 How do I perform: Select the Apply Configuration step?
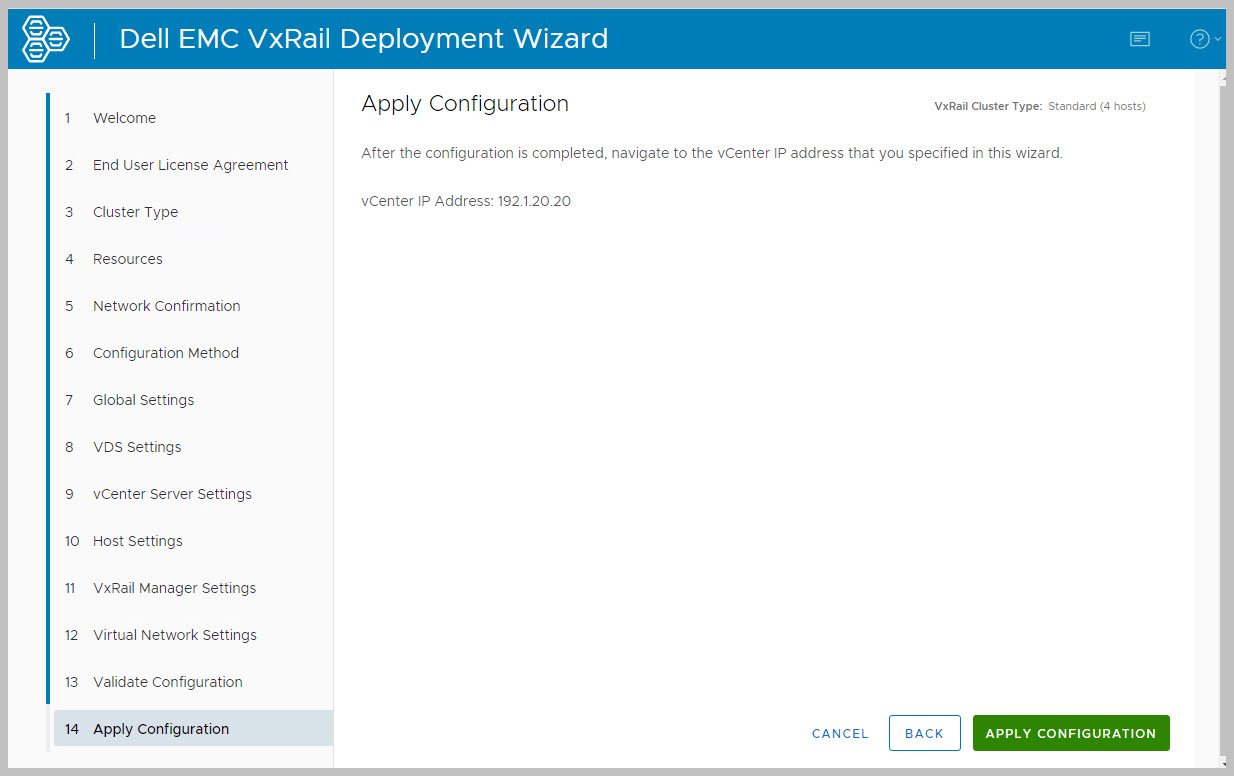point(160,729)
